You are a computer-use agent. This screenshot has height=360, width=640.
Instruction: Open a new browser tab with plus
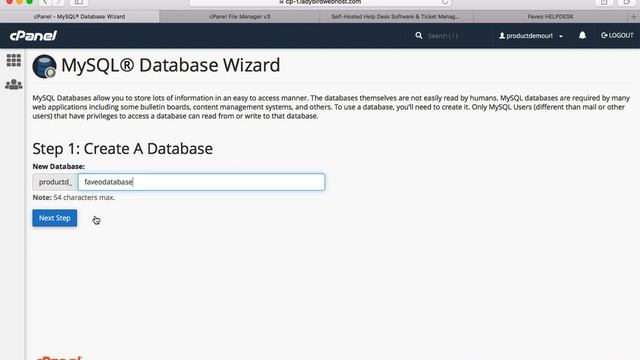point(634,17)
